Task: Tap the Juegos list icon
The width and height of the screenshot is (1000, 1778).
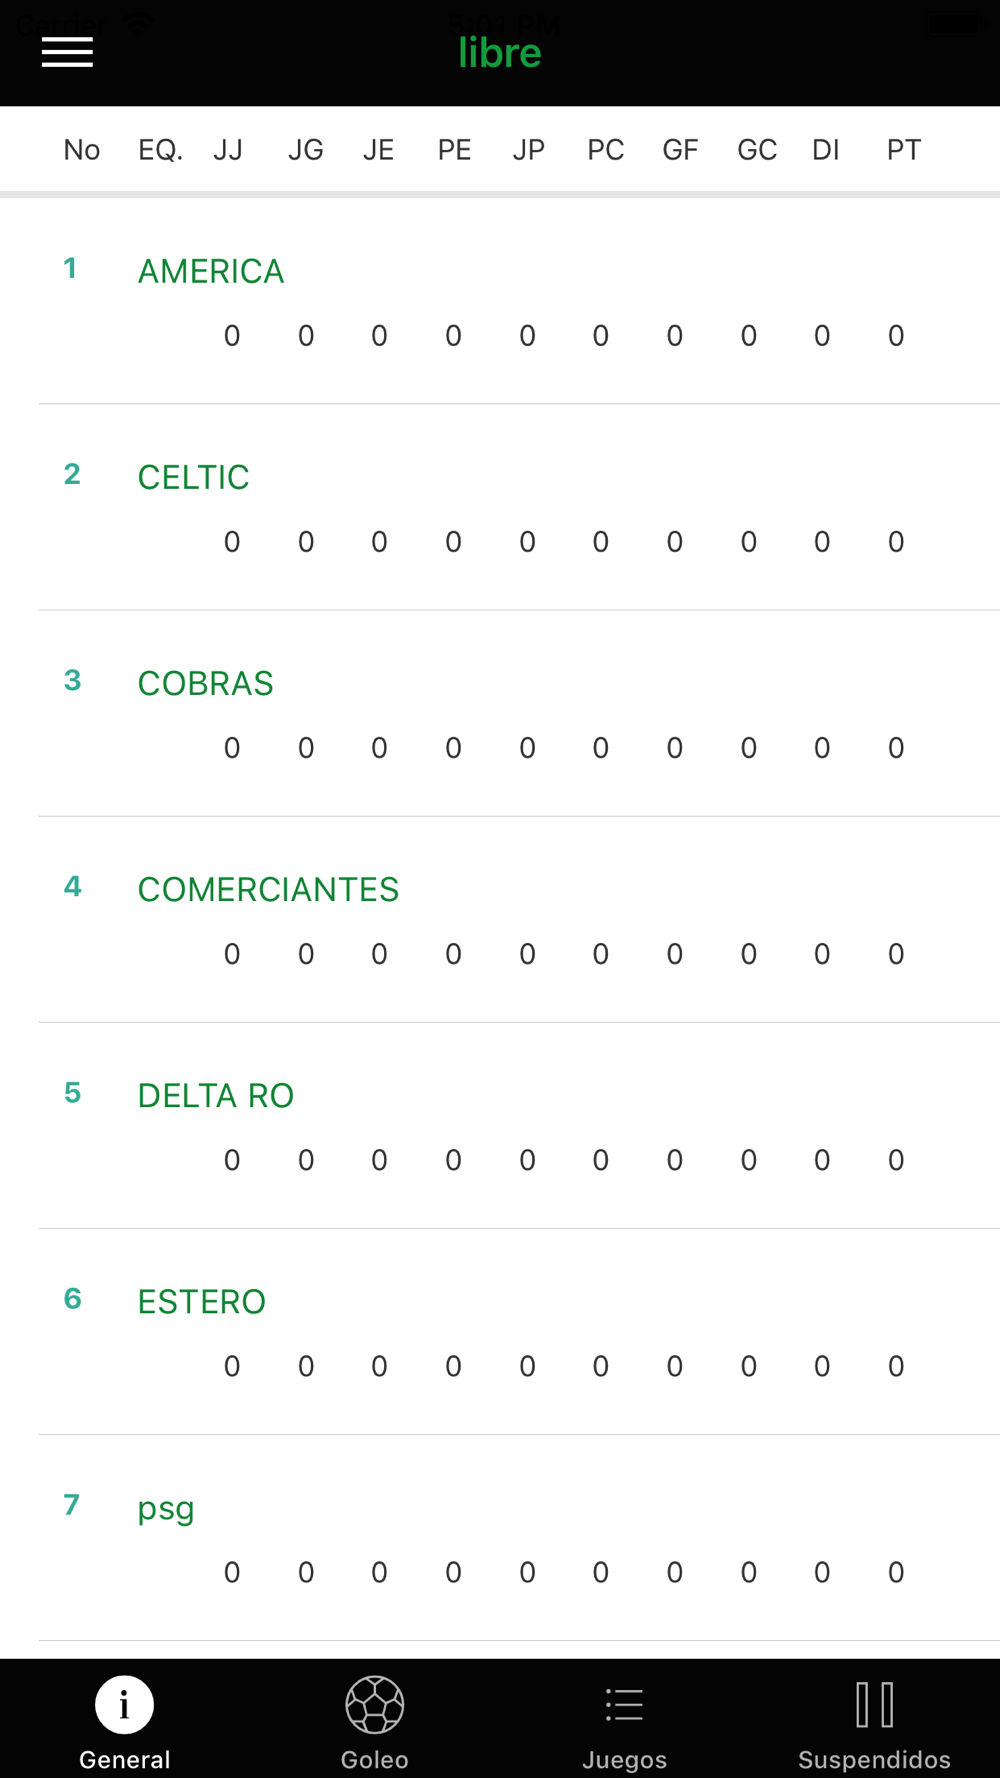Action: pyautogui.click(x=624, y=1704)
